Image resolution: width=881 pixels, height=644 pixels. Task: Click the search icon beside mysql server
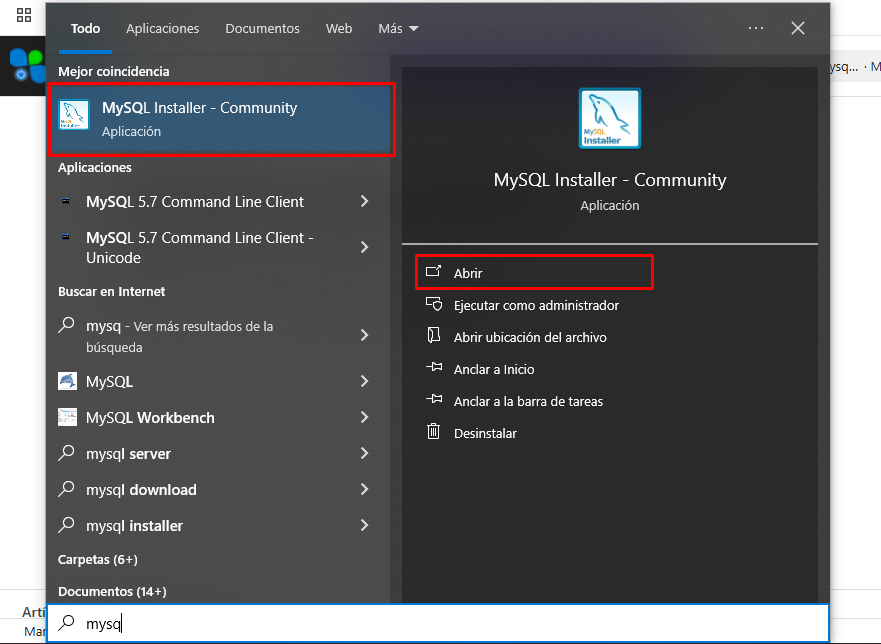click(66, 452)
